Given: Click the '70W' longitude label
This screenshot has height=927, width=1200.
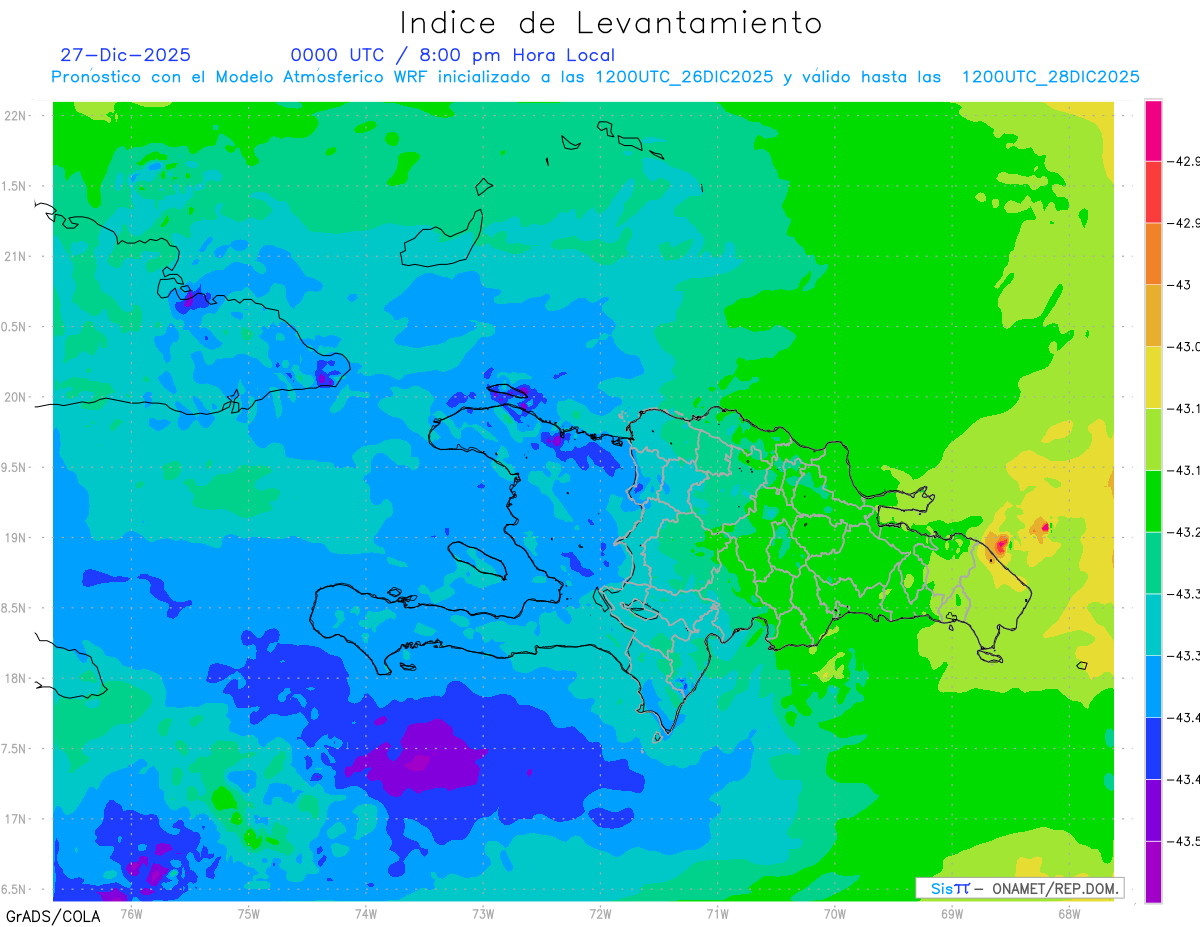Looking at the screenshot, I should pos(835,913).
